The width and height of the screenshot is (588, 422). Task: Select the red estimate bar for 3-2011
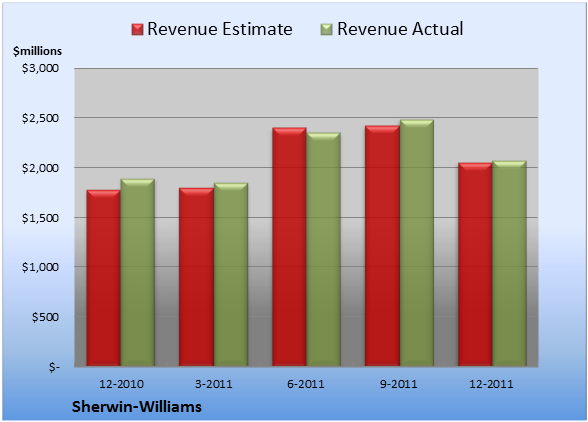(196, 277)
